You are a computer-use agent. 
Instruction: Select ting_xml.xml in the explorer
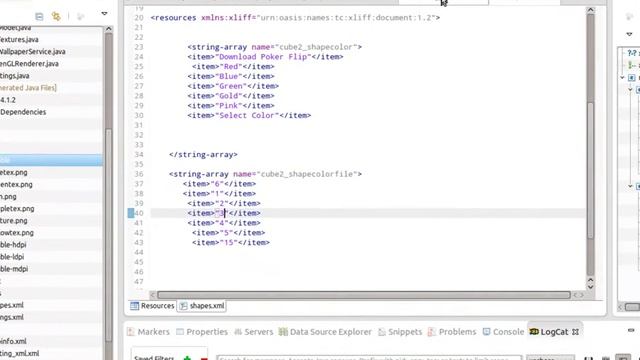click(20, 353)
